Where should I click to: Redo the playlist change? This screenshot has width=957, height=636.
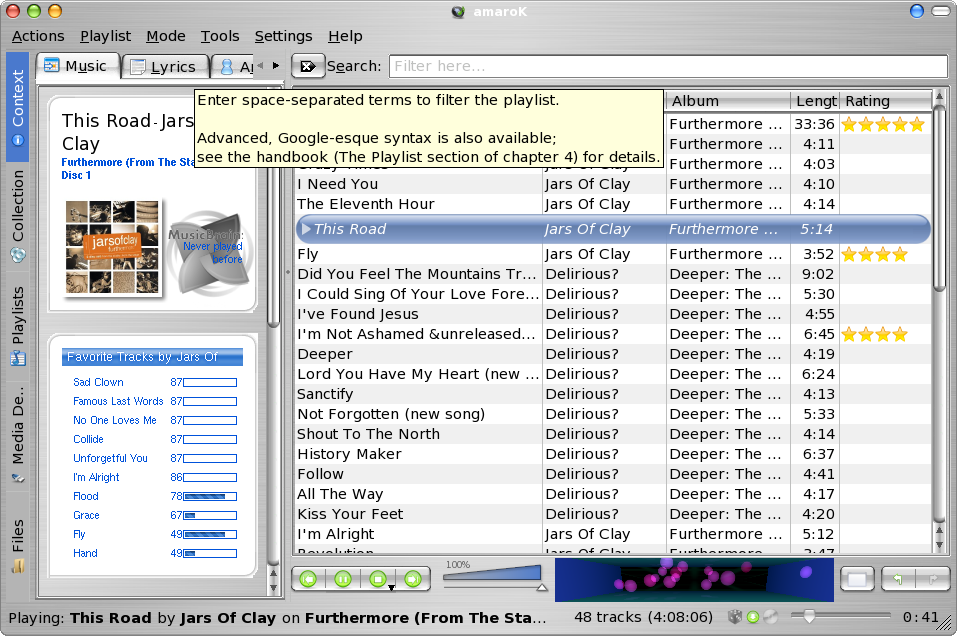[933, 579]
